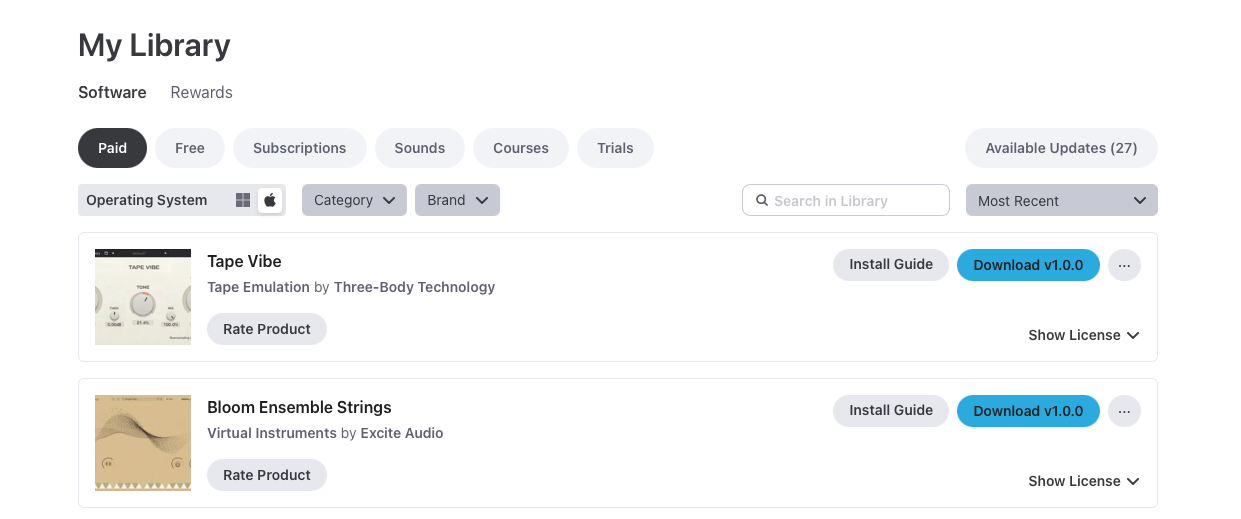Viewport: 1241px width, 519px height.
Task: Select the Courses filter pill
Action: coord(521,148)
